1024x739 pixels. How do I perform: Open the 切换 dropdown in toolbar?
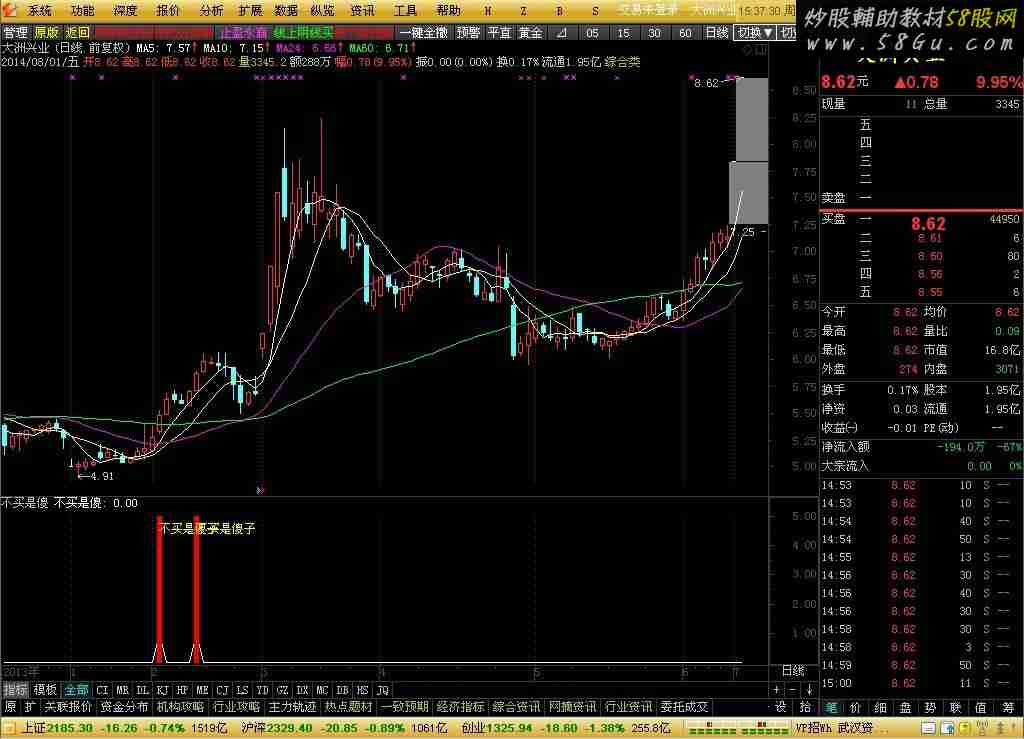point(755,32)
